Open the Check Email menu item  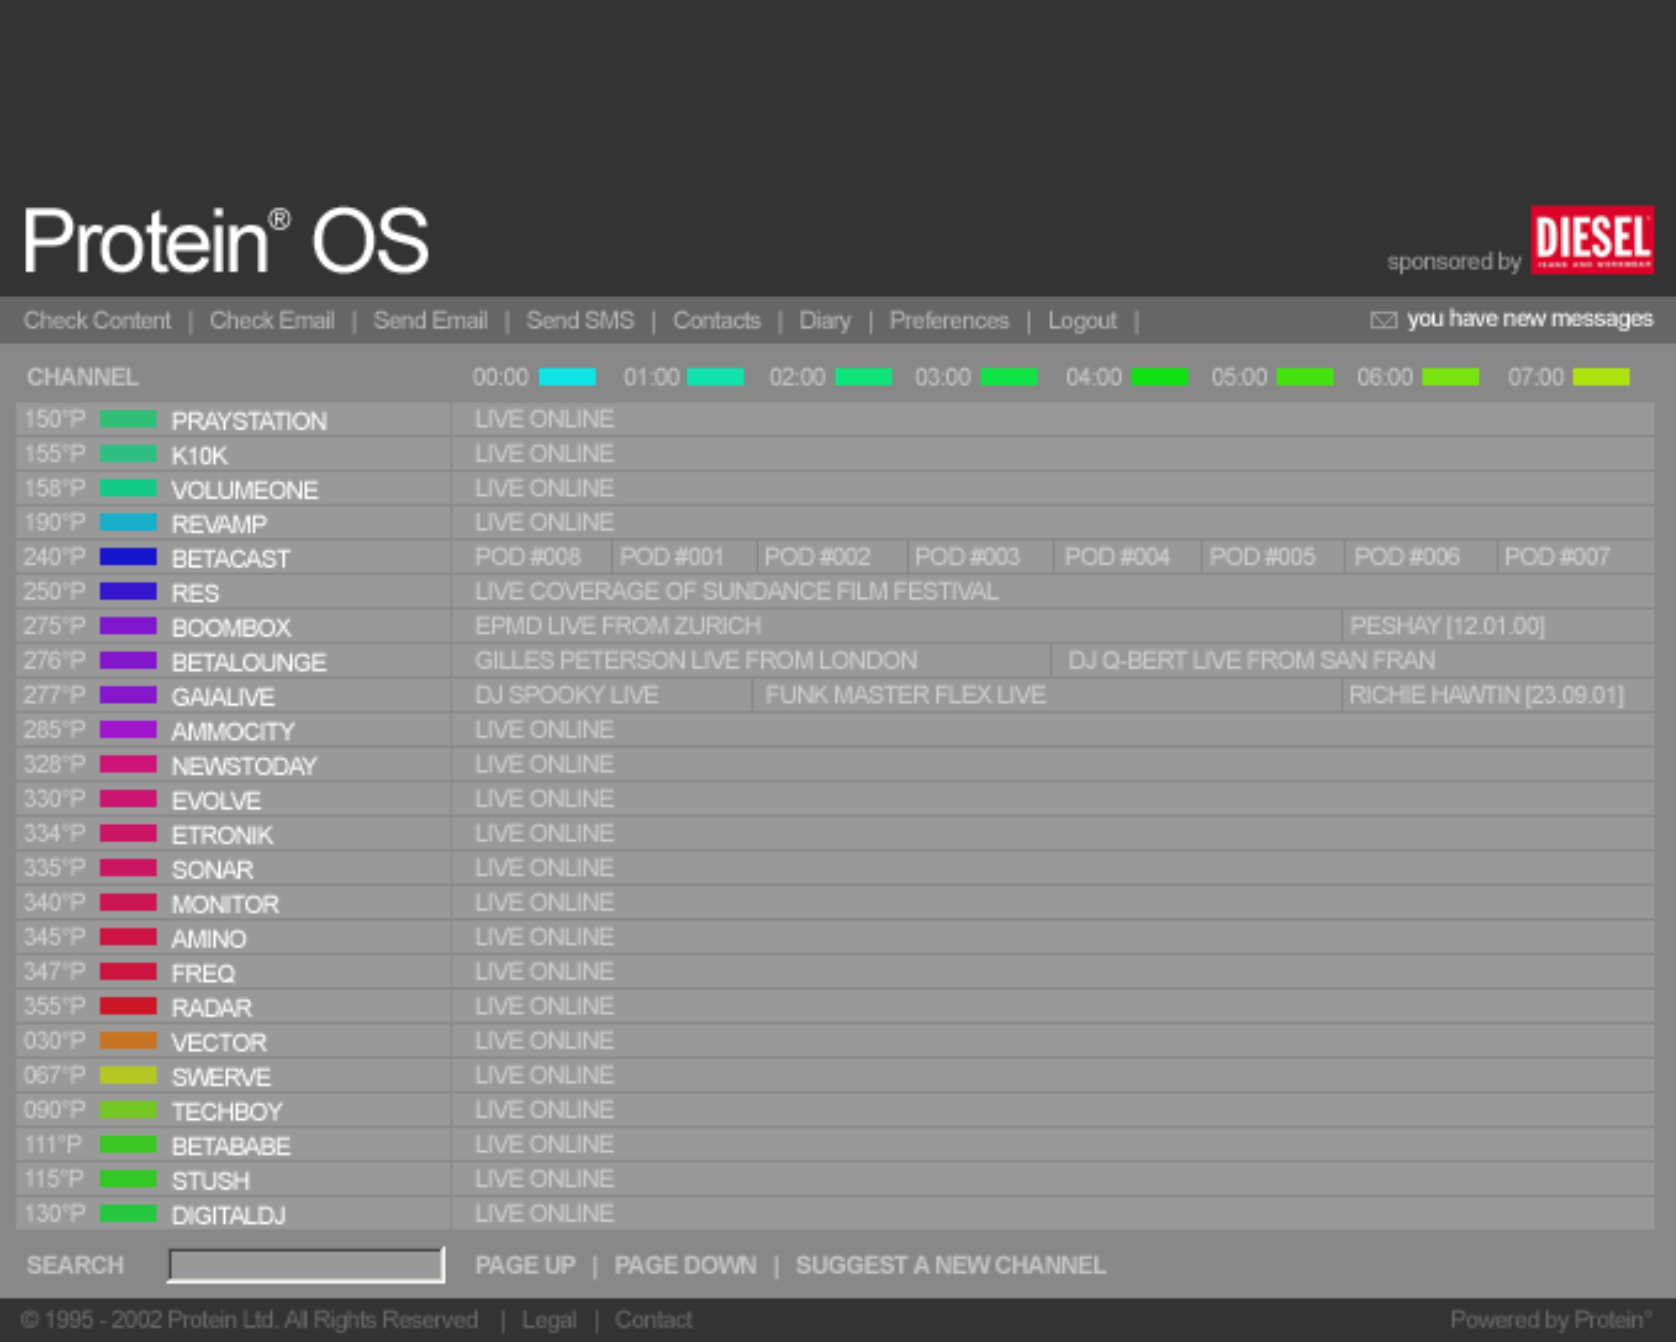point(272,321)
